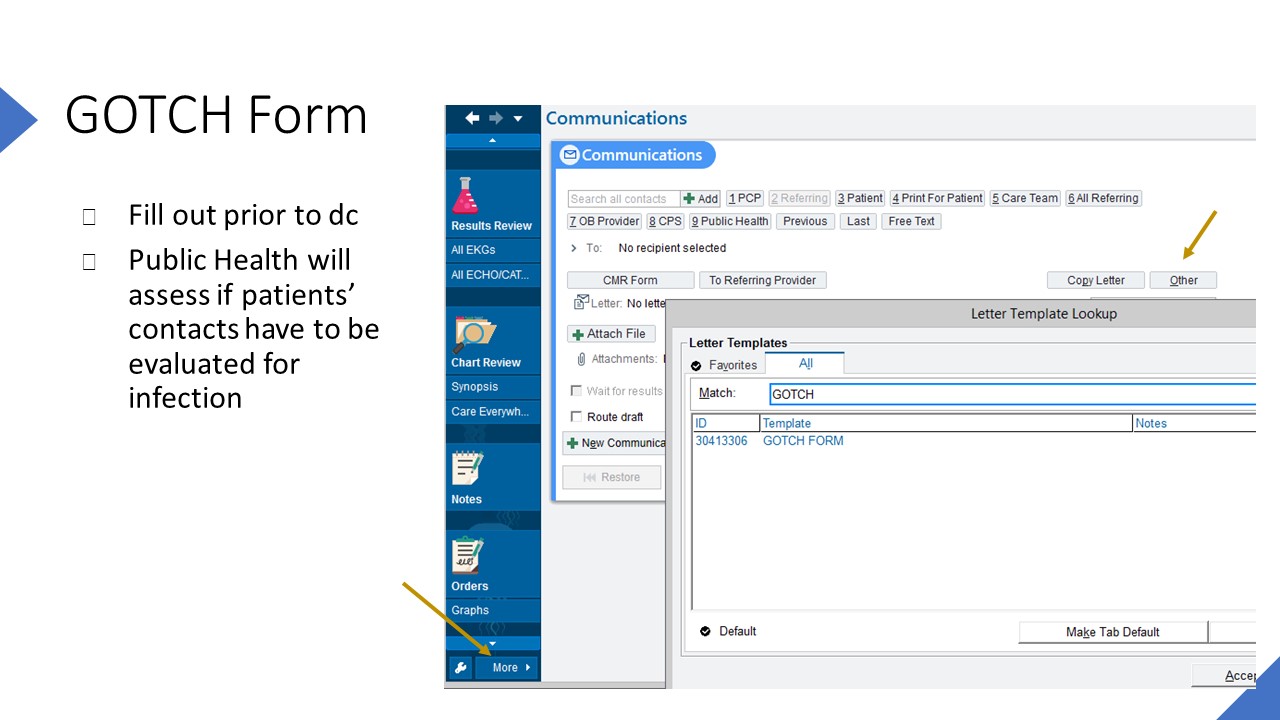Toggle the Wait for results checkbox
The width and height of the screenshot is (1280, 720).
click(576, 391)
